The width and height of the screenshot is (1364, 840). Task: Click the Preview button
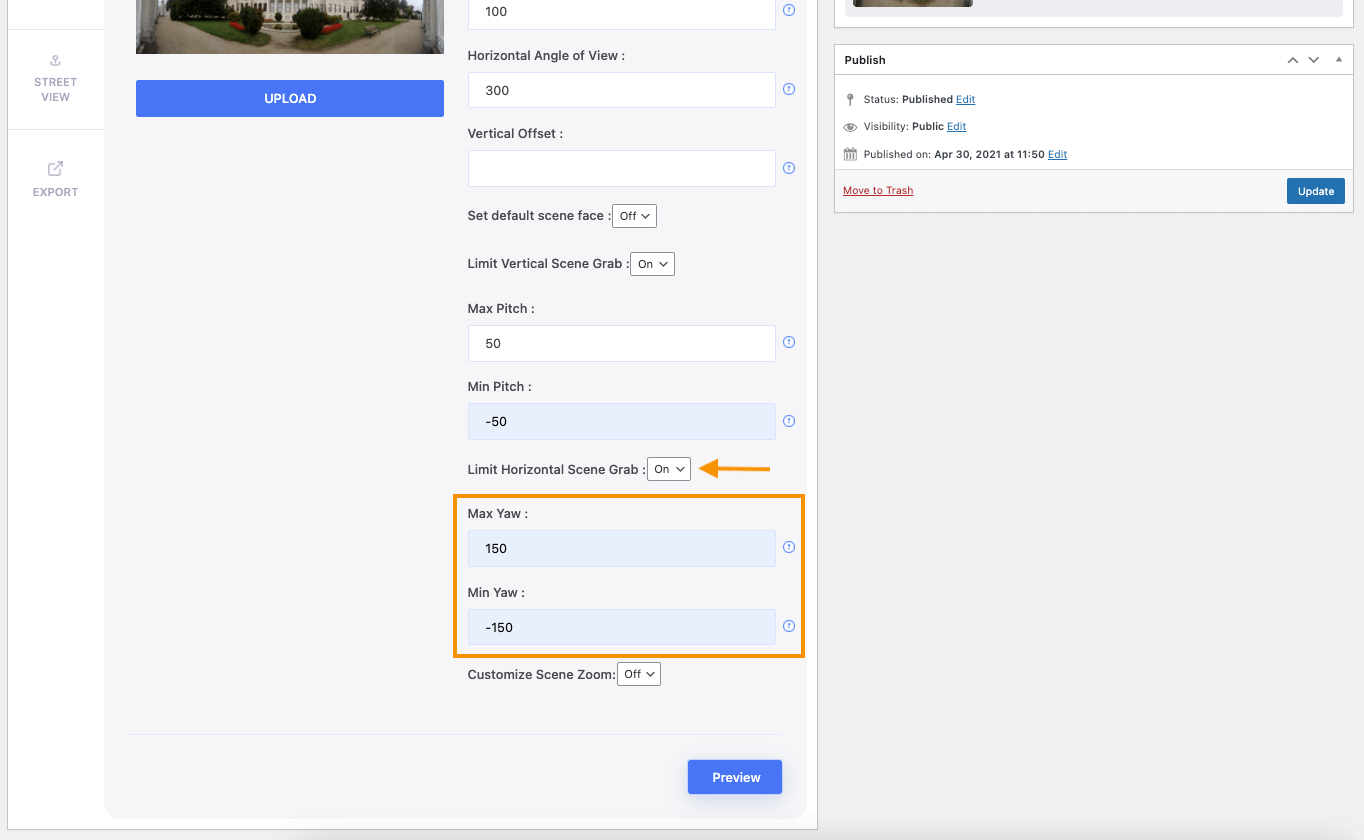[736, 777]
